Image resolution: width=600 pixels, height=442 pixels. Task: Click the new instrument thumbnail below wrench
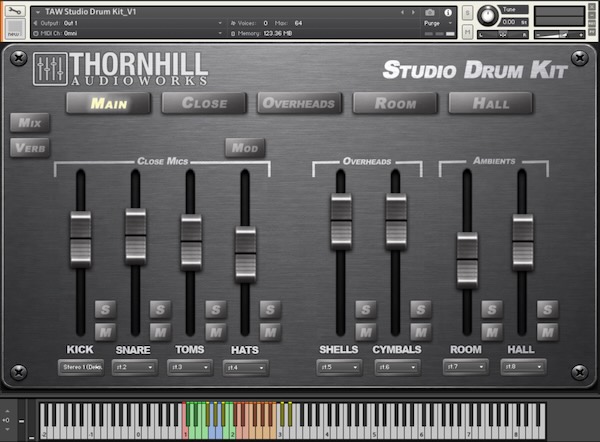pos(15,29)
